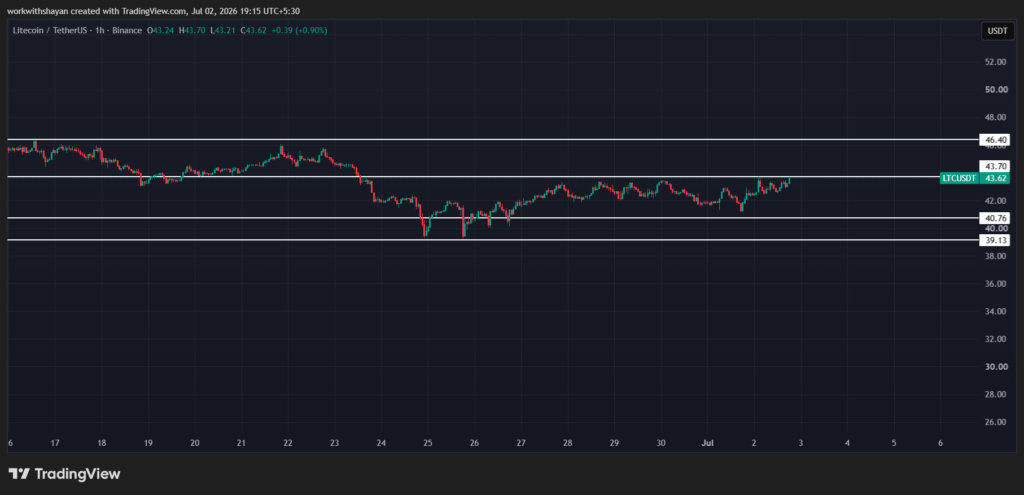
Task: Click date 23 on the time axis
Action: 335,443
